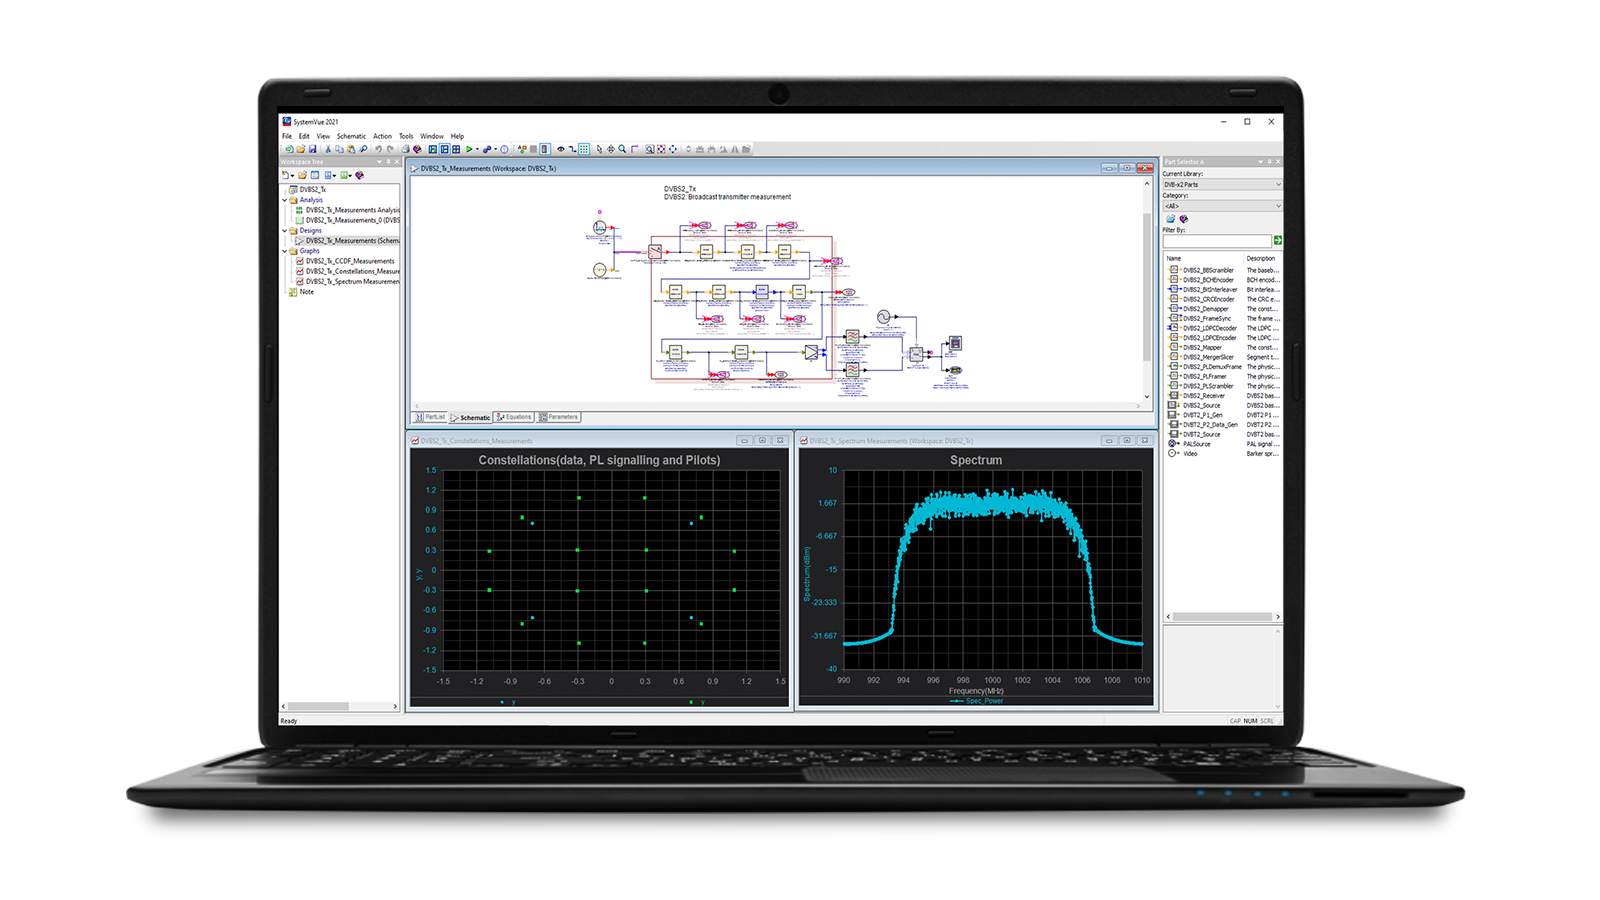Select DVBS2_Tx_CCDF_Measurements graph in tree

349,261
